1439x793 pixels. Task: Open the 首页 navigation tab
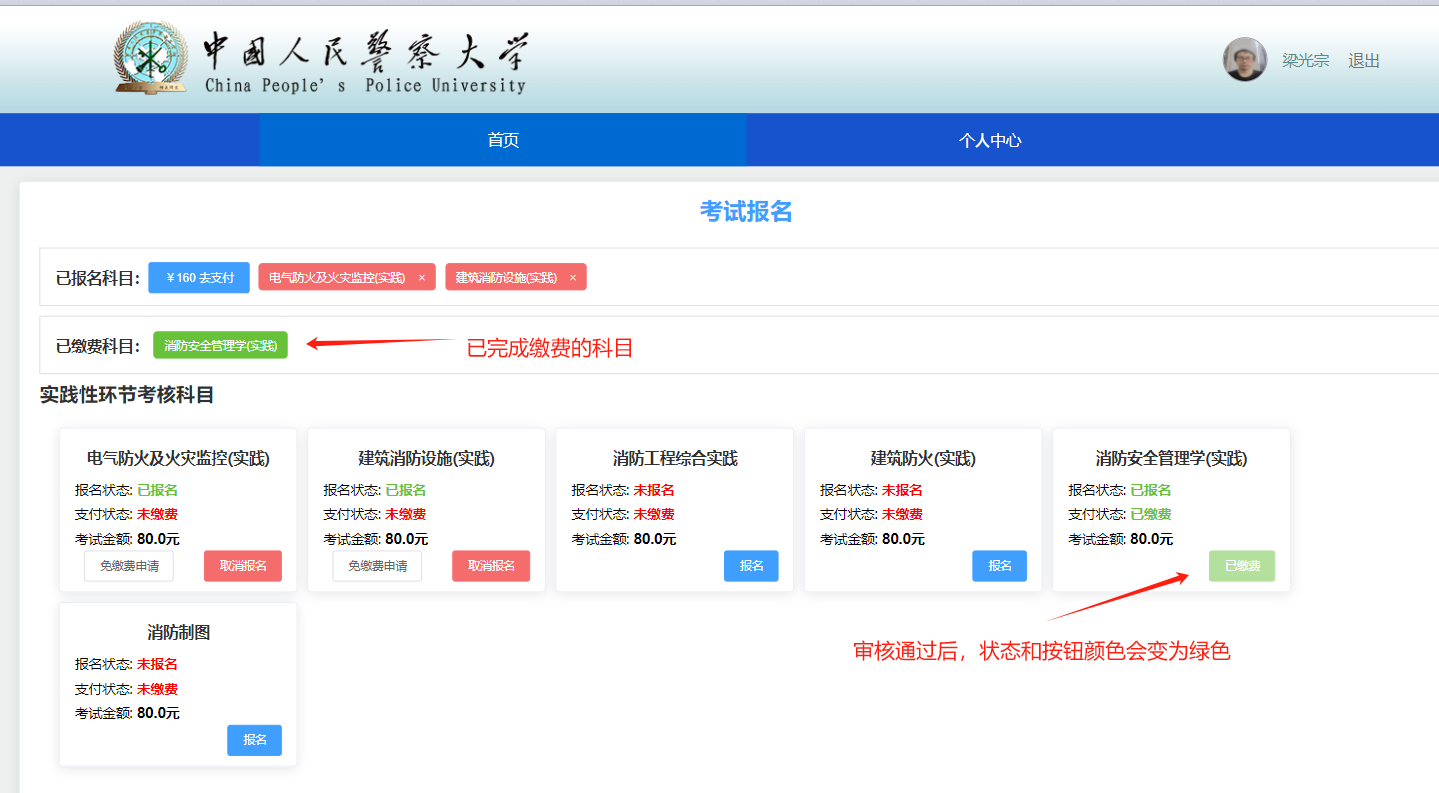(x=503, y=140)
